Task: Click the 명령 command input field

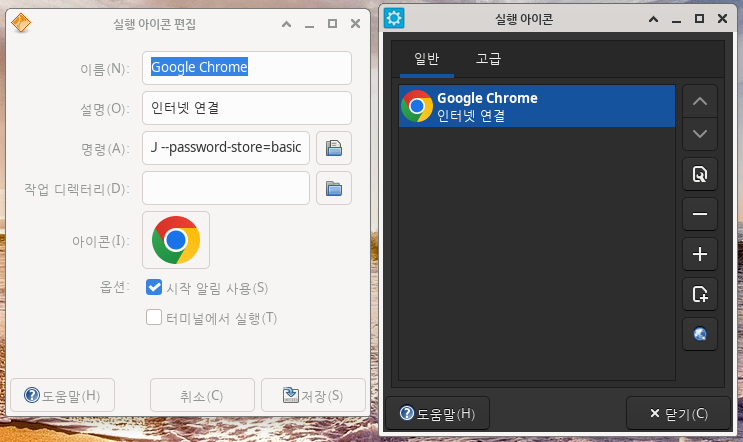Action: point(226,148)
